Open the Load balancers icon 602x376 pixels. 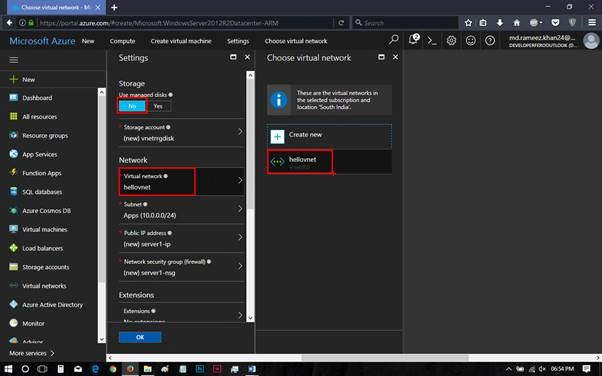click(x=13, y=248)
